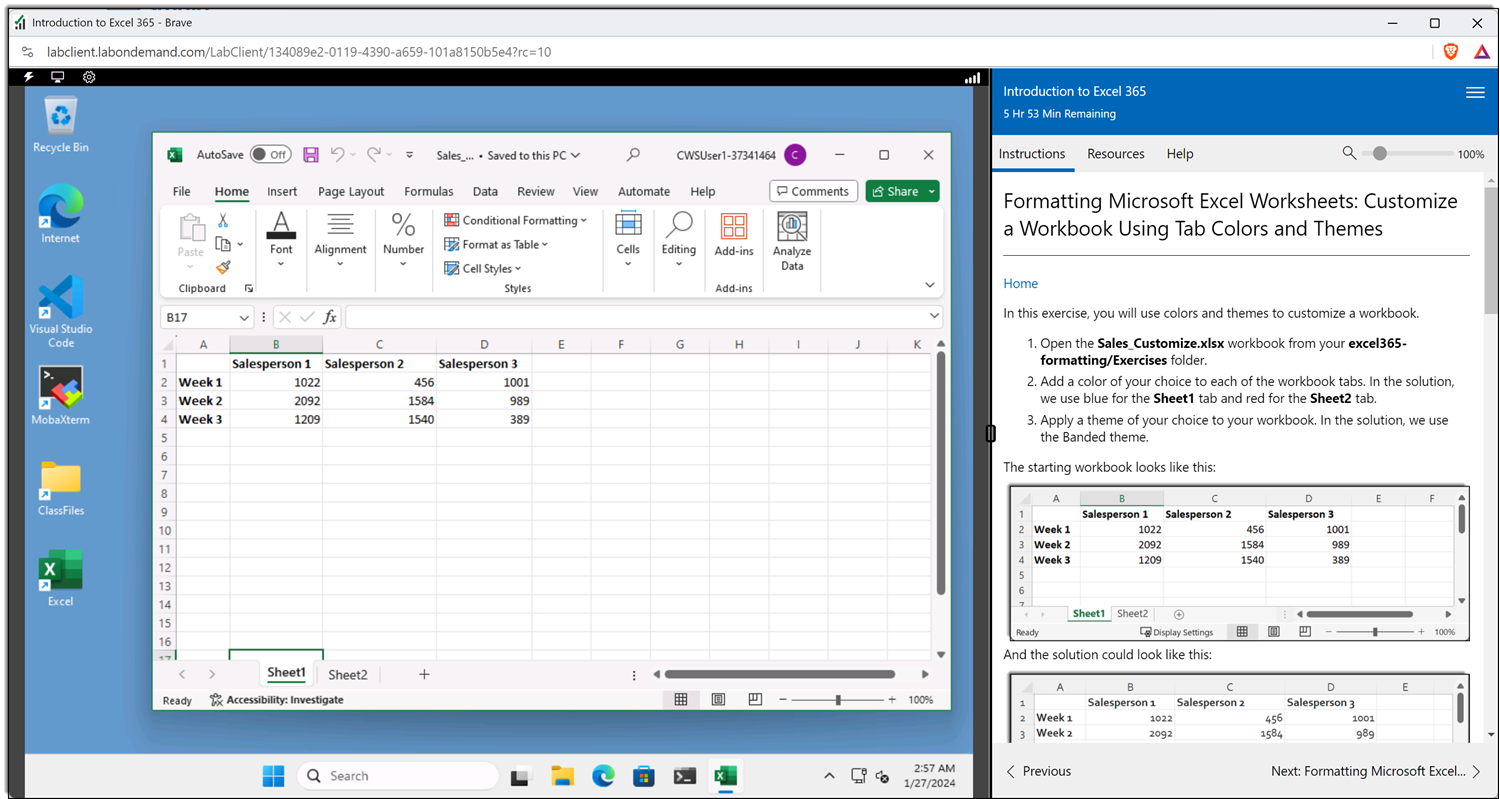The image size is (1500, 799).
Task: Click the Save icon in Excel title bar
Action: point(311,155)
